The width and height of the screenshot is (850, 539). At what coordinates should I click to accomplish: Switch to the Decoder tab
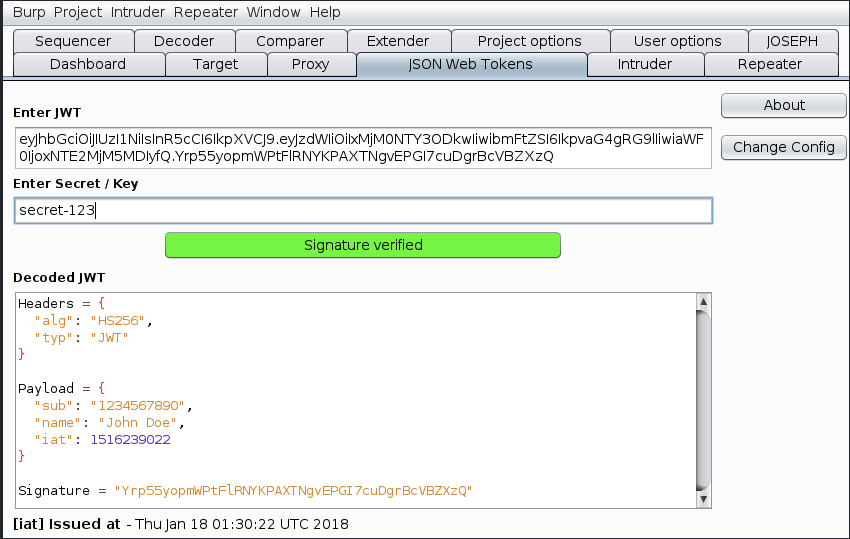[x=184, y=41]
